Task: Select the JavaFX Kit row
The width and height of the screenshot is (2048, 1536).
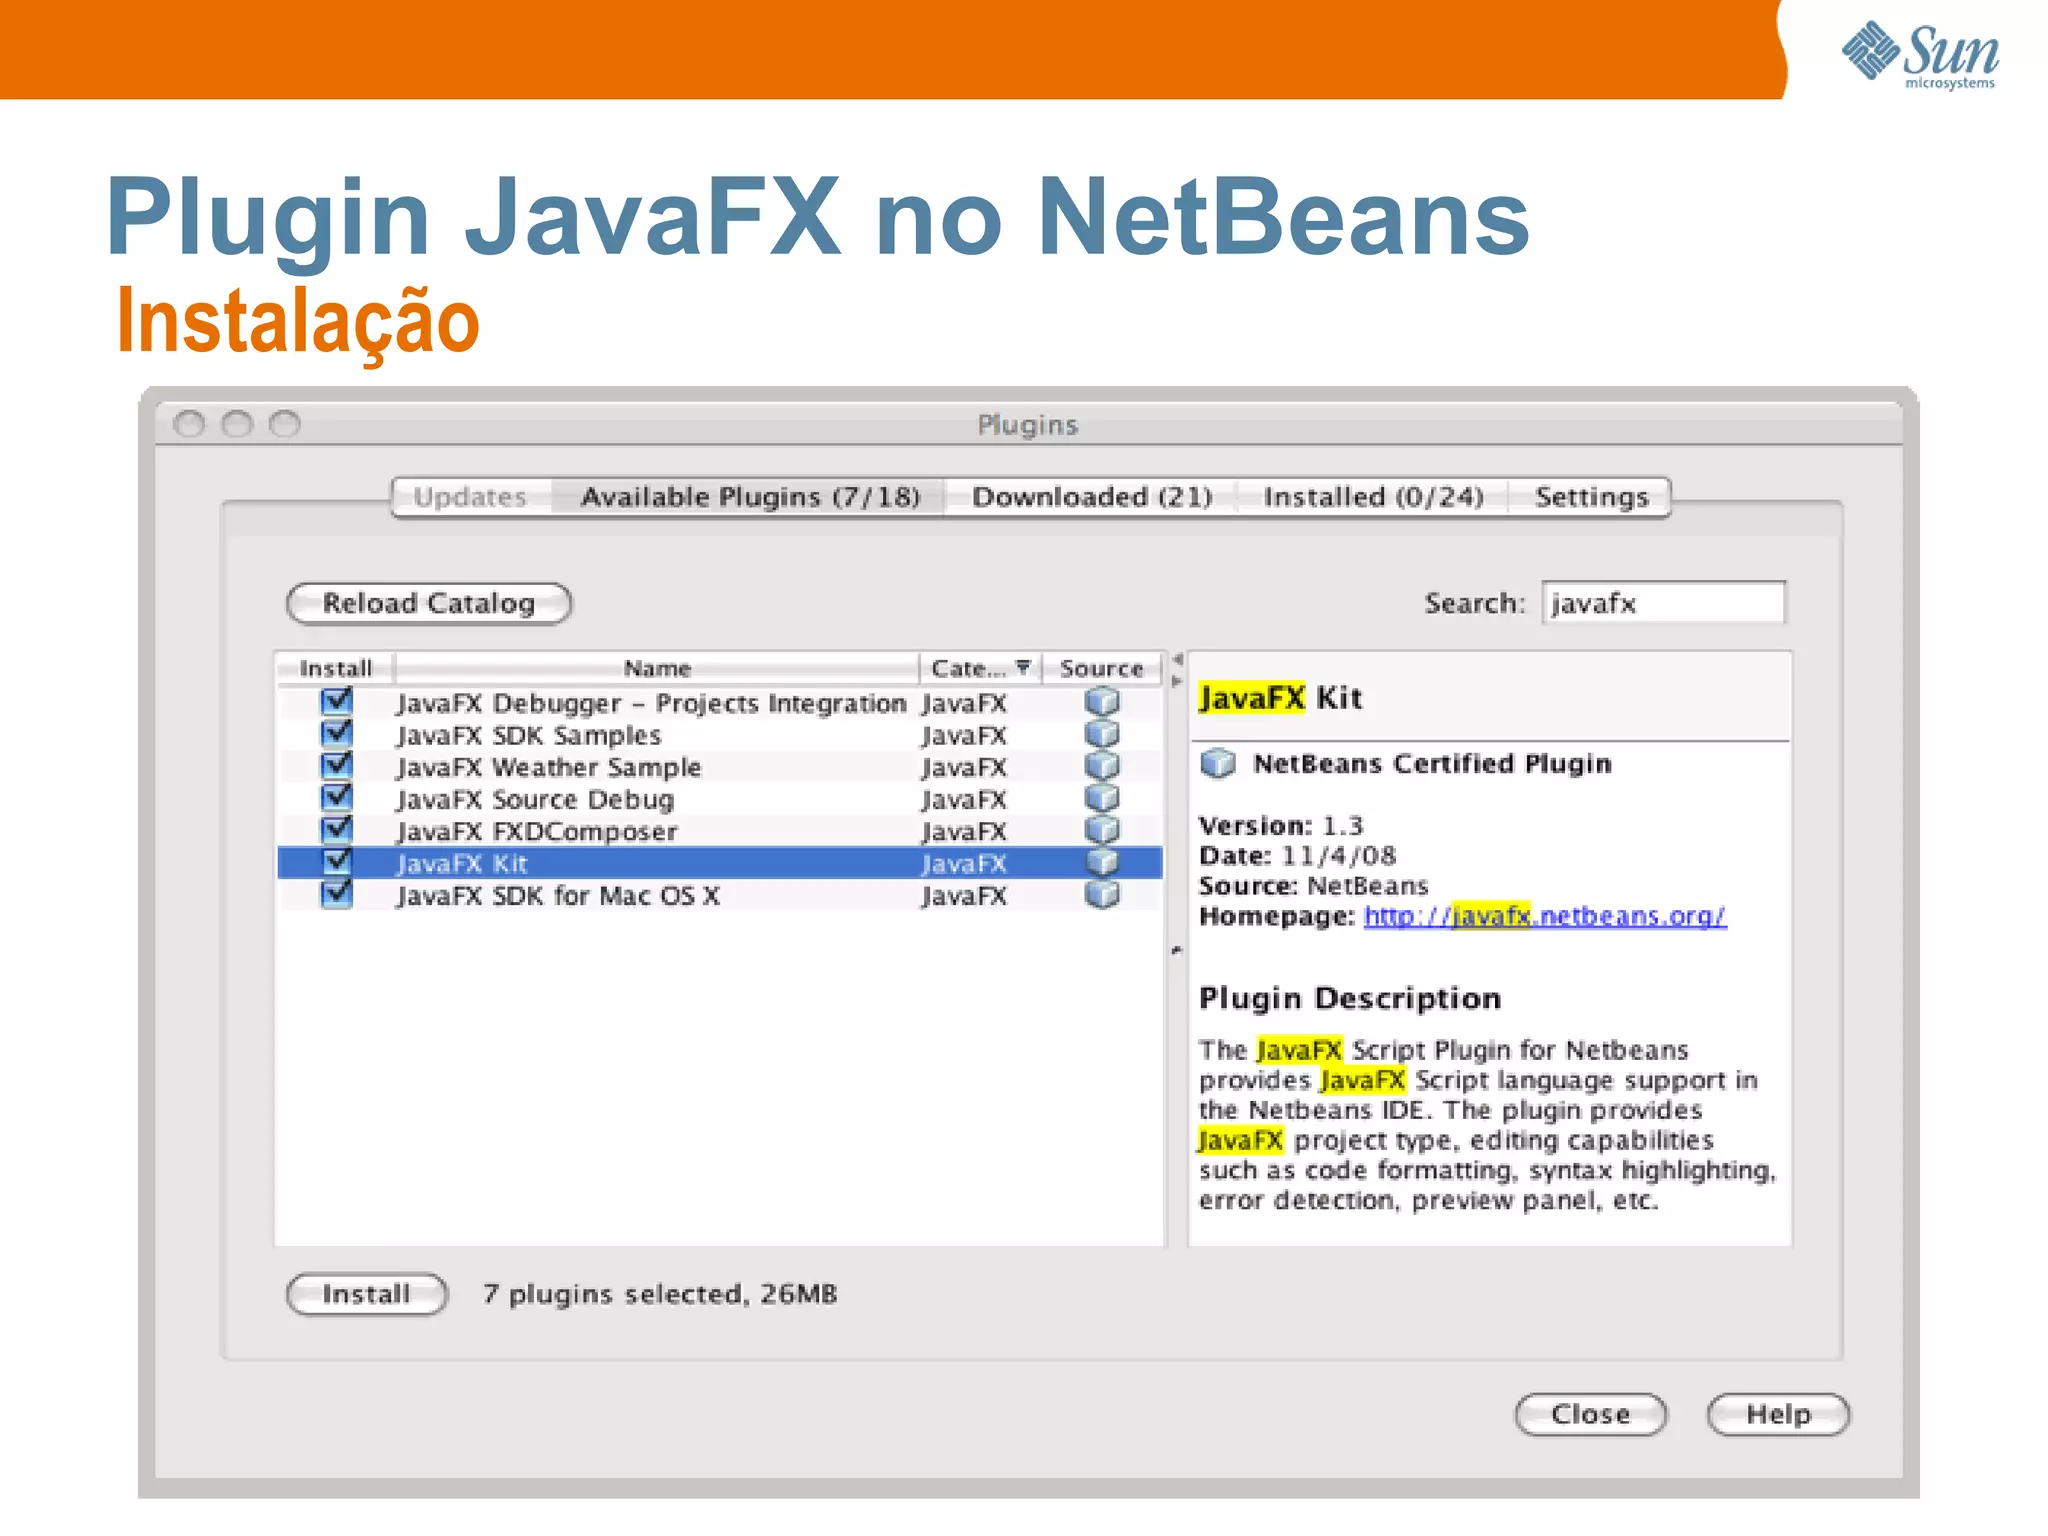Action: tap(720, 863)
